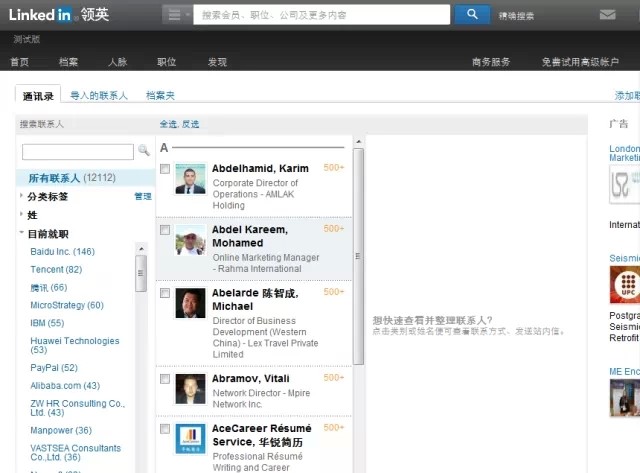The height and width of the screenshot is (473, 640).
Task: Click the contact list scrollbar thumb
Action: point(358,256)
